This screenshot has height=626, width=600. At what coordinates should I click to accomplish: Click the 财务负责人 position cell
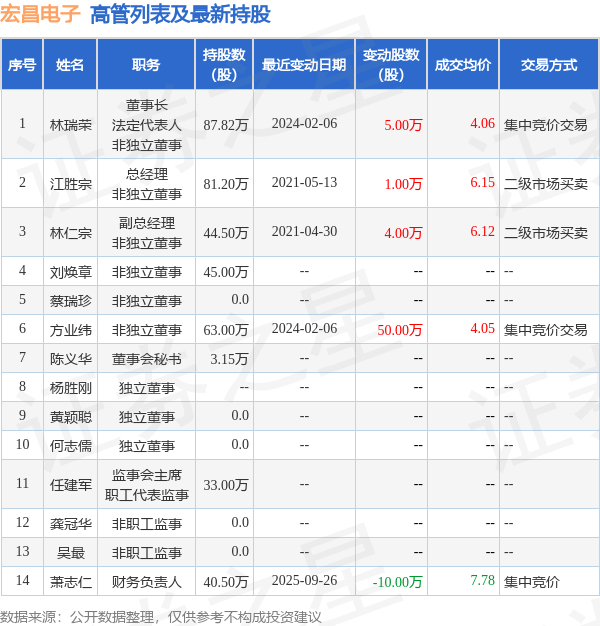tap(147, 582)
